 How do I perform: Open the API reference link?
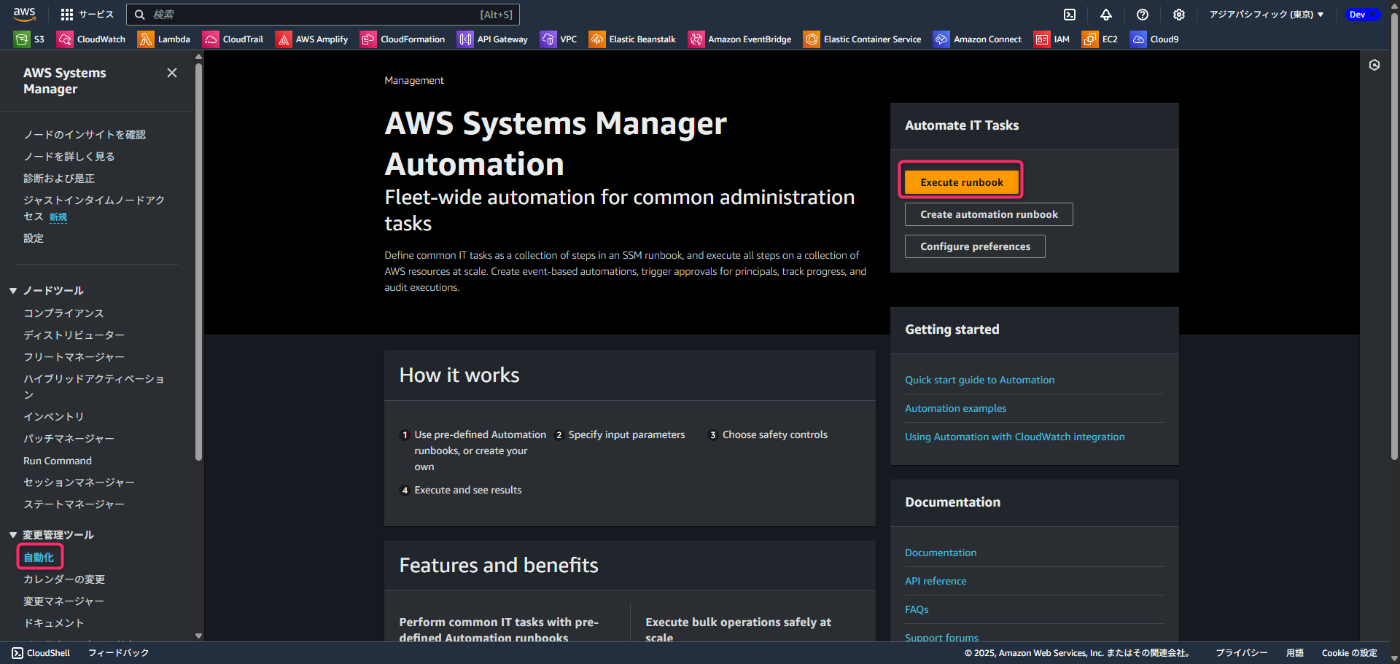[936, 581]
